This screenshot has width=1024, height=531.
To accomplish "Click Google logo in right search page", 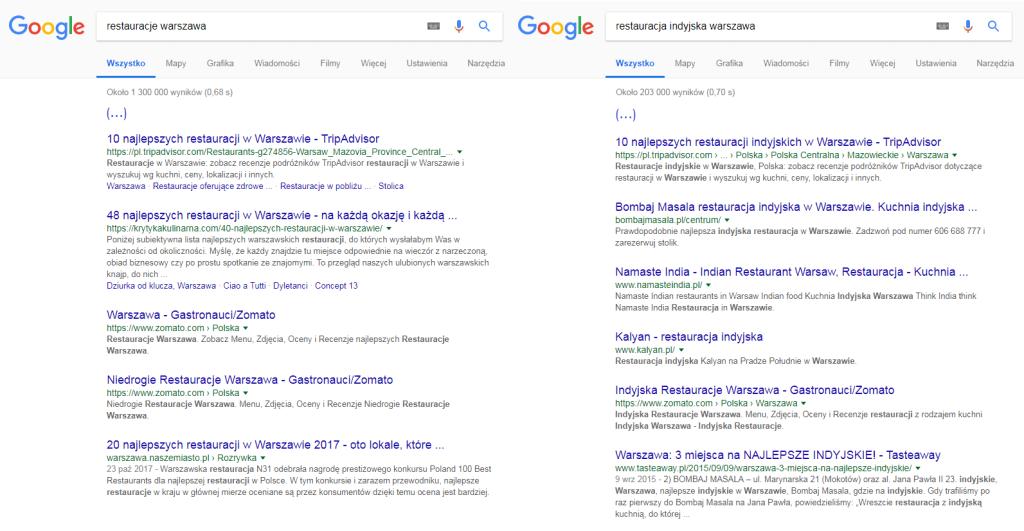I will pos(556,27).
